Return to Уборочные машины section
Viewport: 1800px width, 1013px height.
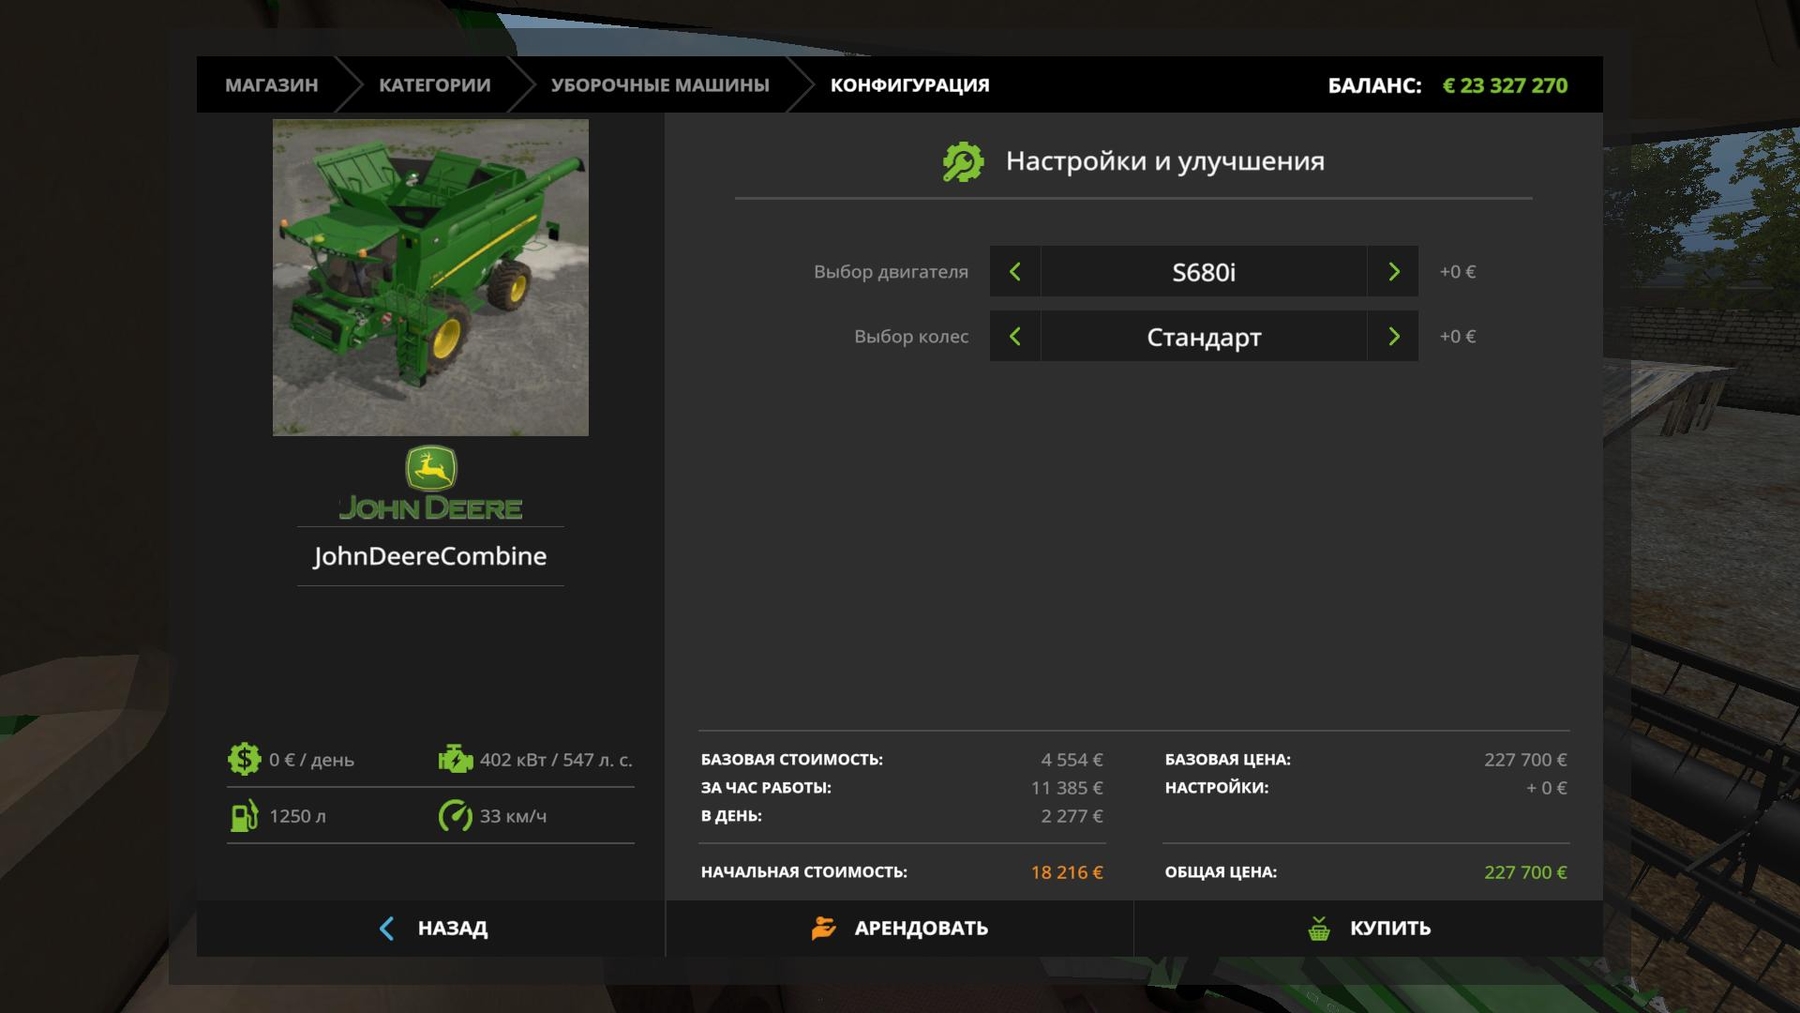[660, 86]
